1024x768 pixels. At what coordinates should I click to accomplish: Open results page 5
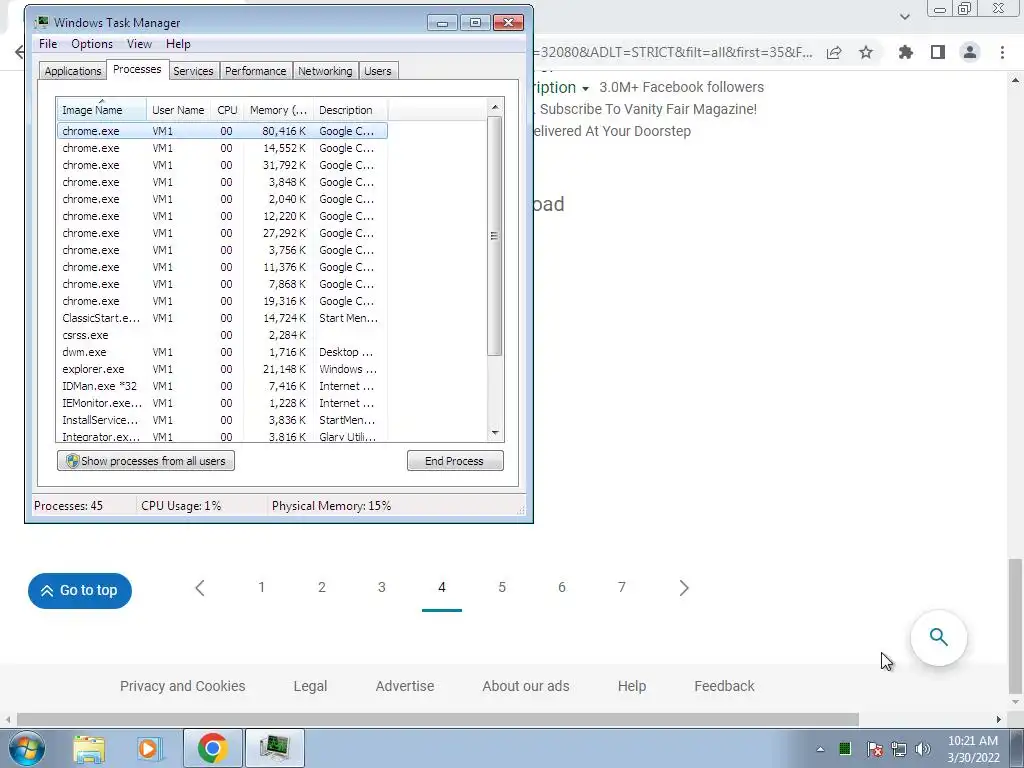click(502, 587)
